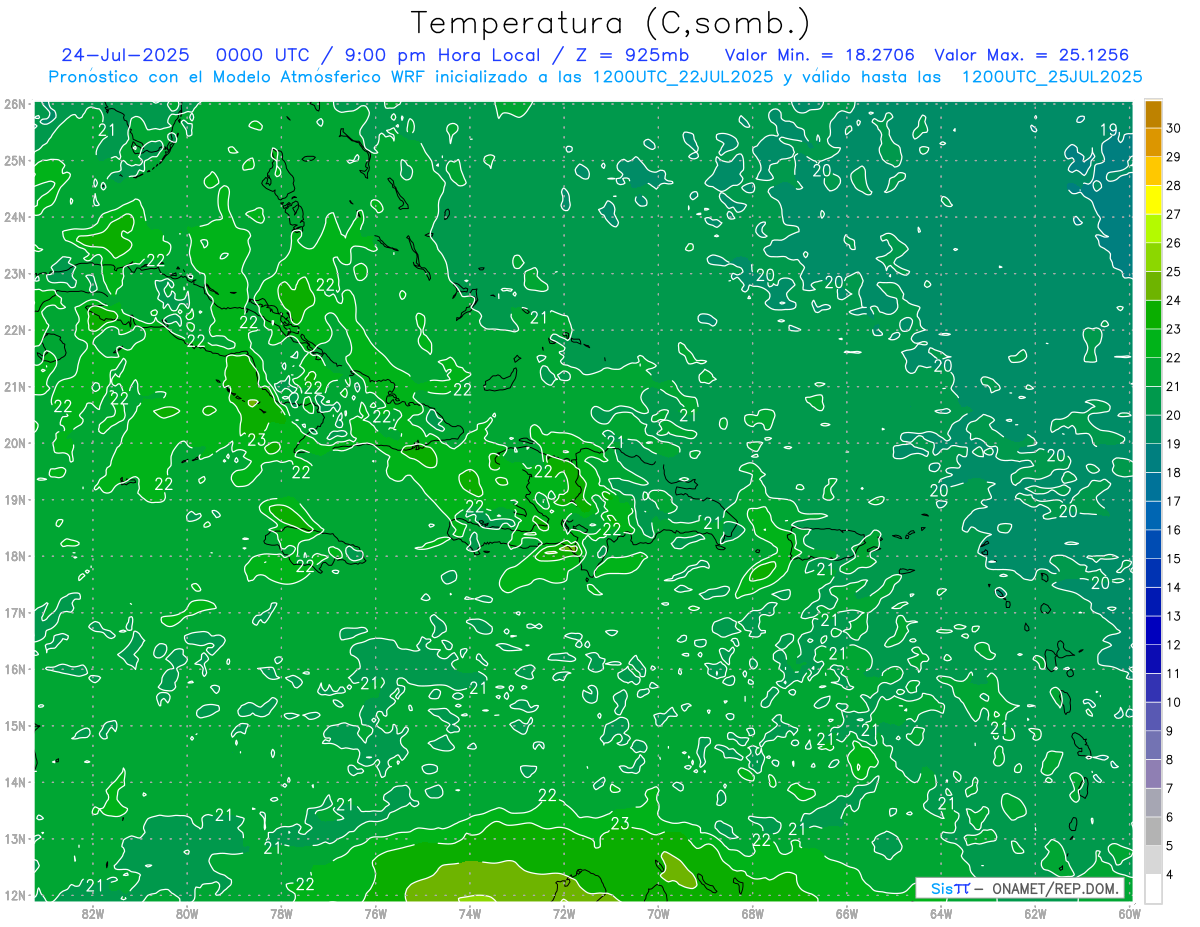Click the "76W" longitude axis label
The height and width of the screenshot is (927, 1200).
click(x=375, y=913)
